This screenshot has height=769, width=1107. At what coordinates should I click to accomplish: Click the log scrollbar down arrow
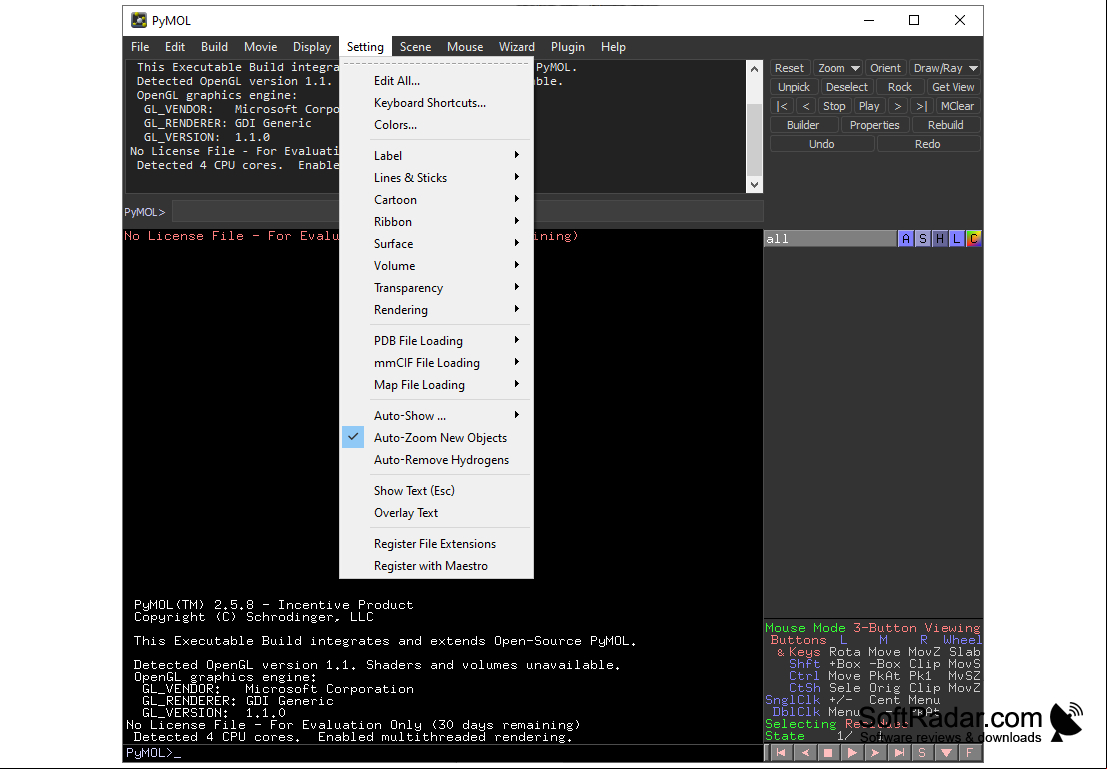click(x=754, y=184)
